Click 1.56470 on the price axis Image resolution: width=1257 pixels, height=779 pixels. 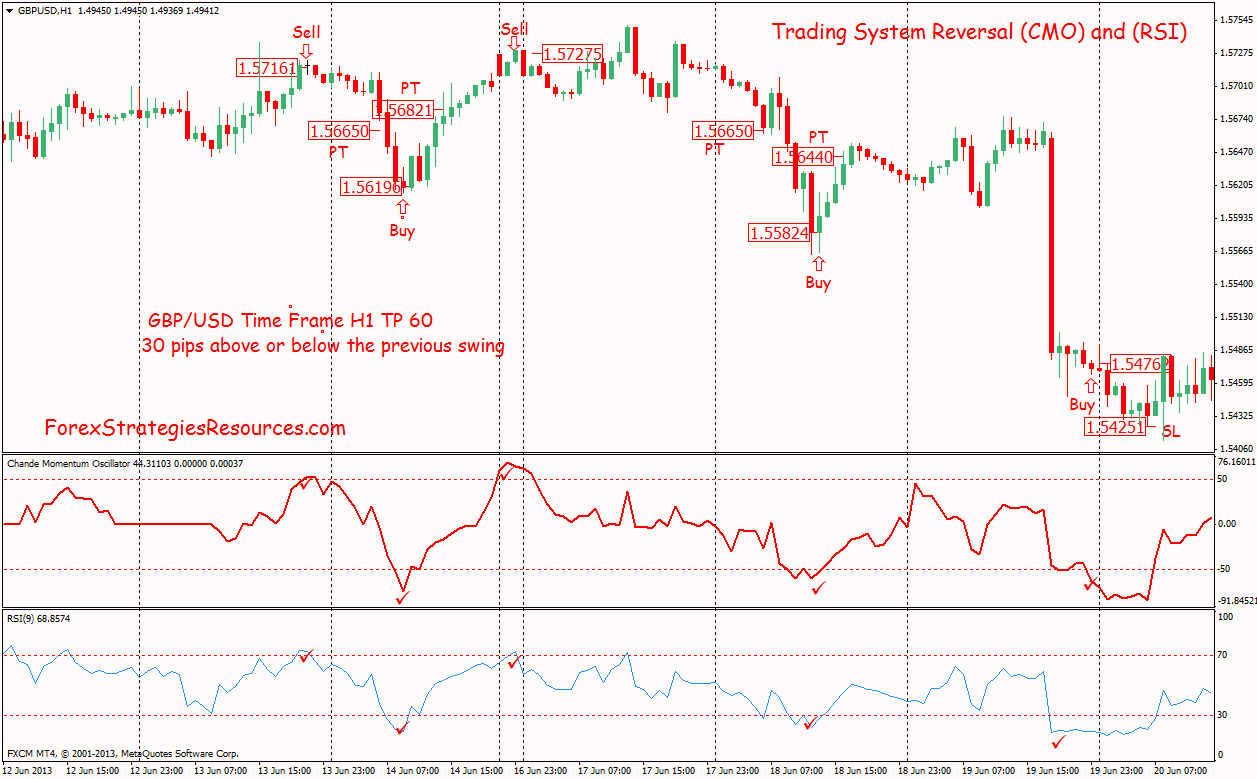1237,152
